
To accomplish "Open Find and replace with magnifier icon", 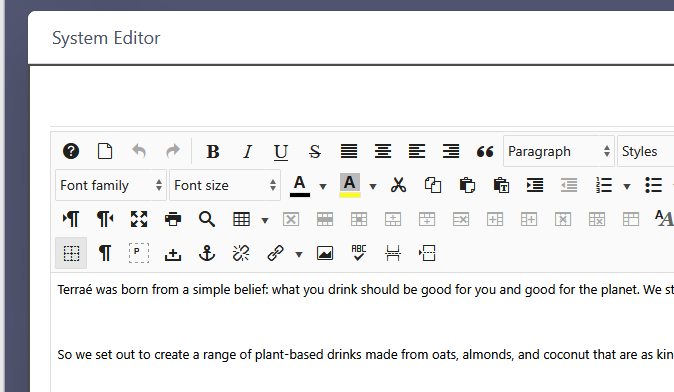I will coord(207,219).
